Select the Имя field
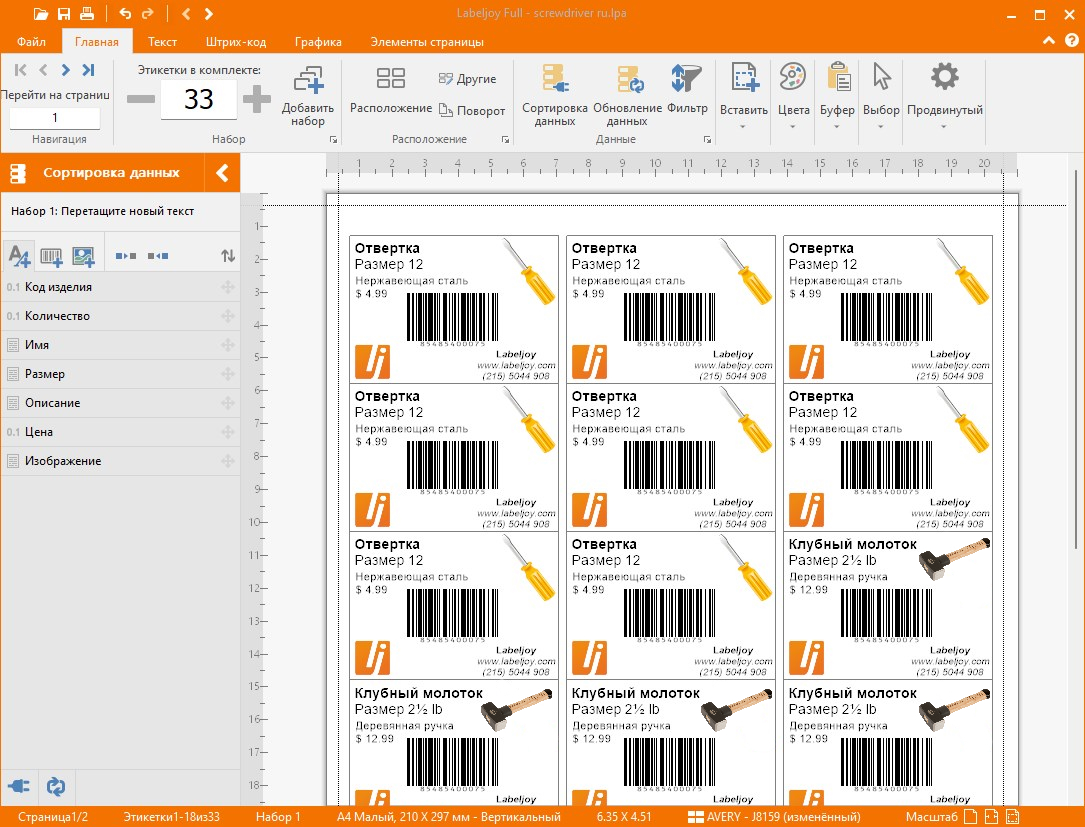This screenshot has height=827, width=1085. coord(120,345)
